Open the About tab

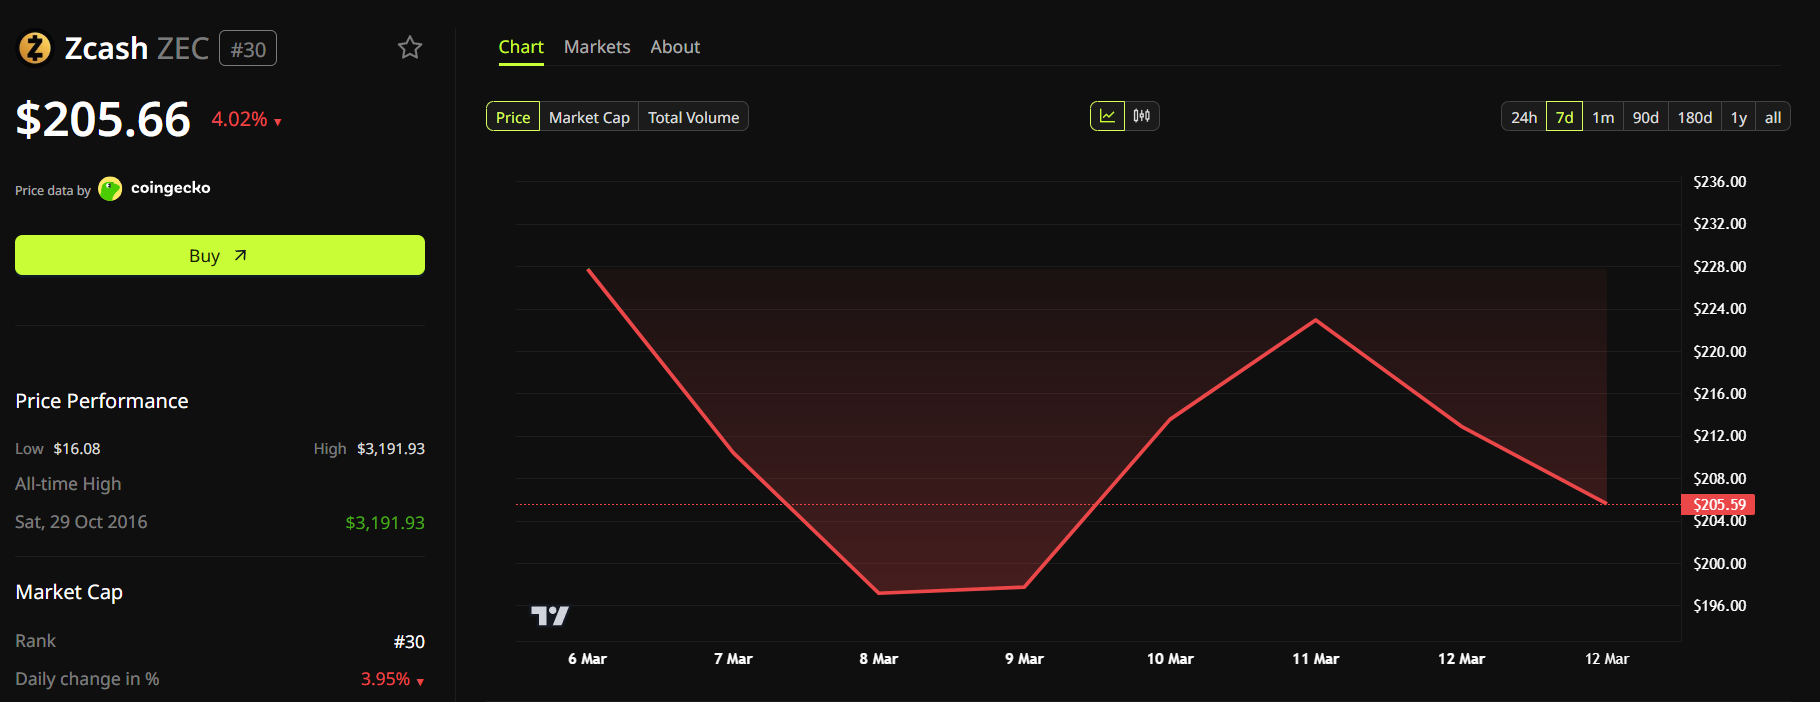point(675,47)
